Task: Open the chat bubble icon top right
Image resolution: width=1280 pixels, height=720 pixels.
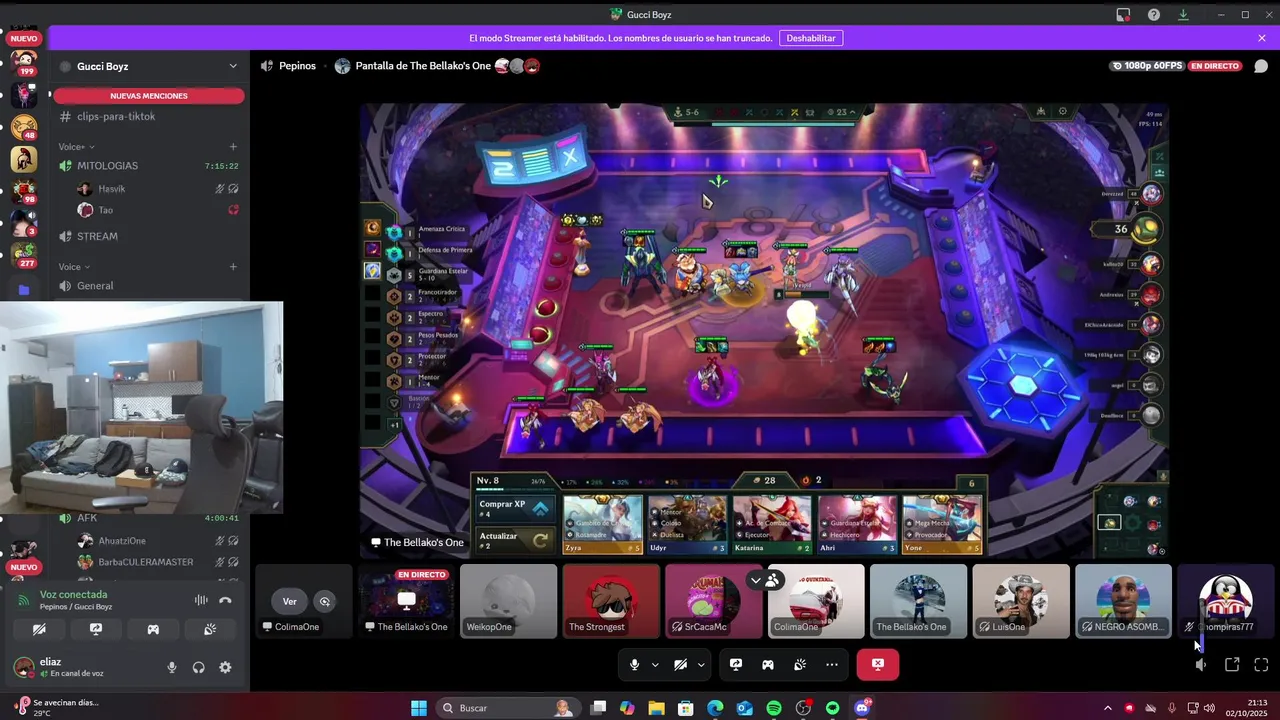Action: tap(1261, 66)
